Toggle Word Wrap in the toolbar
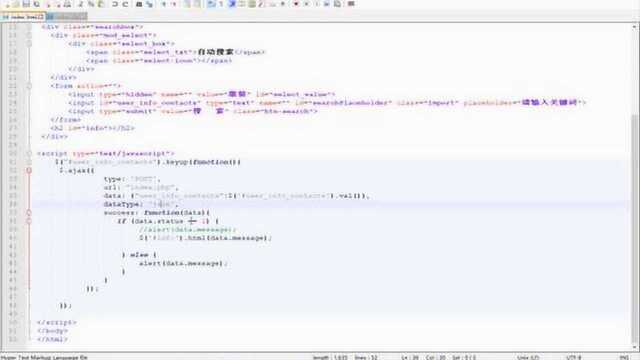Viewport: 640px width, 360px height. coord(211,4)
